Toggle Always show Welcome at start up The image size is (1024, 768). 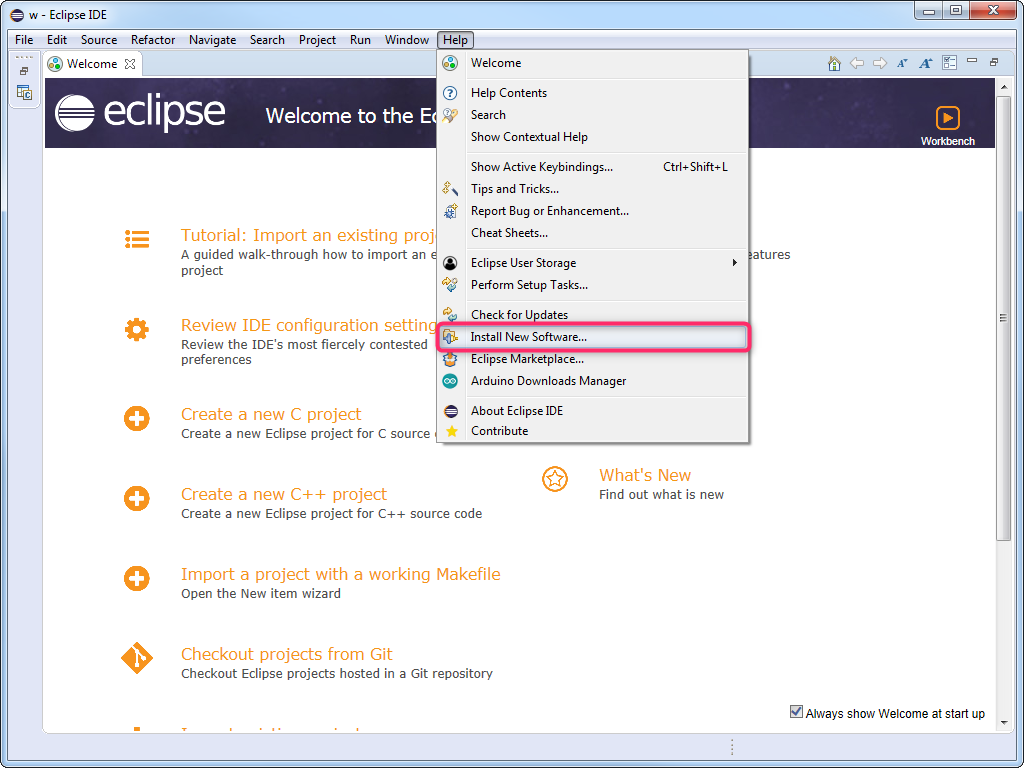tap(796, 712)
